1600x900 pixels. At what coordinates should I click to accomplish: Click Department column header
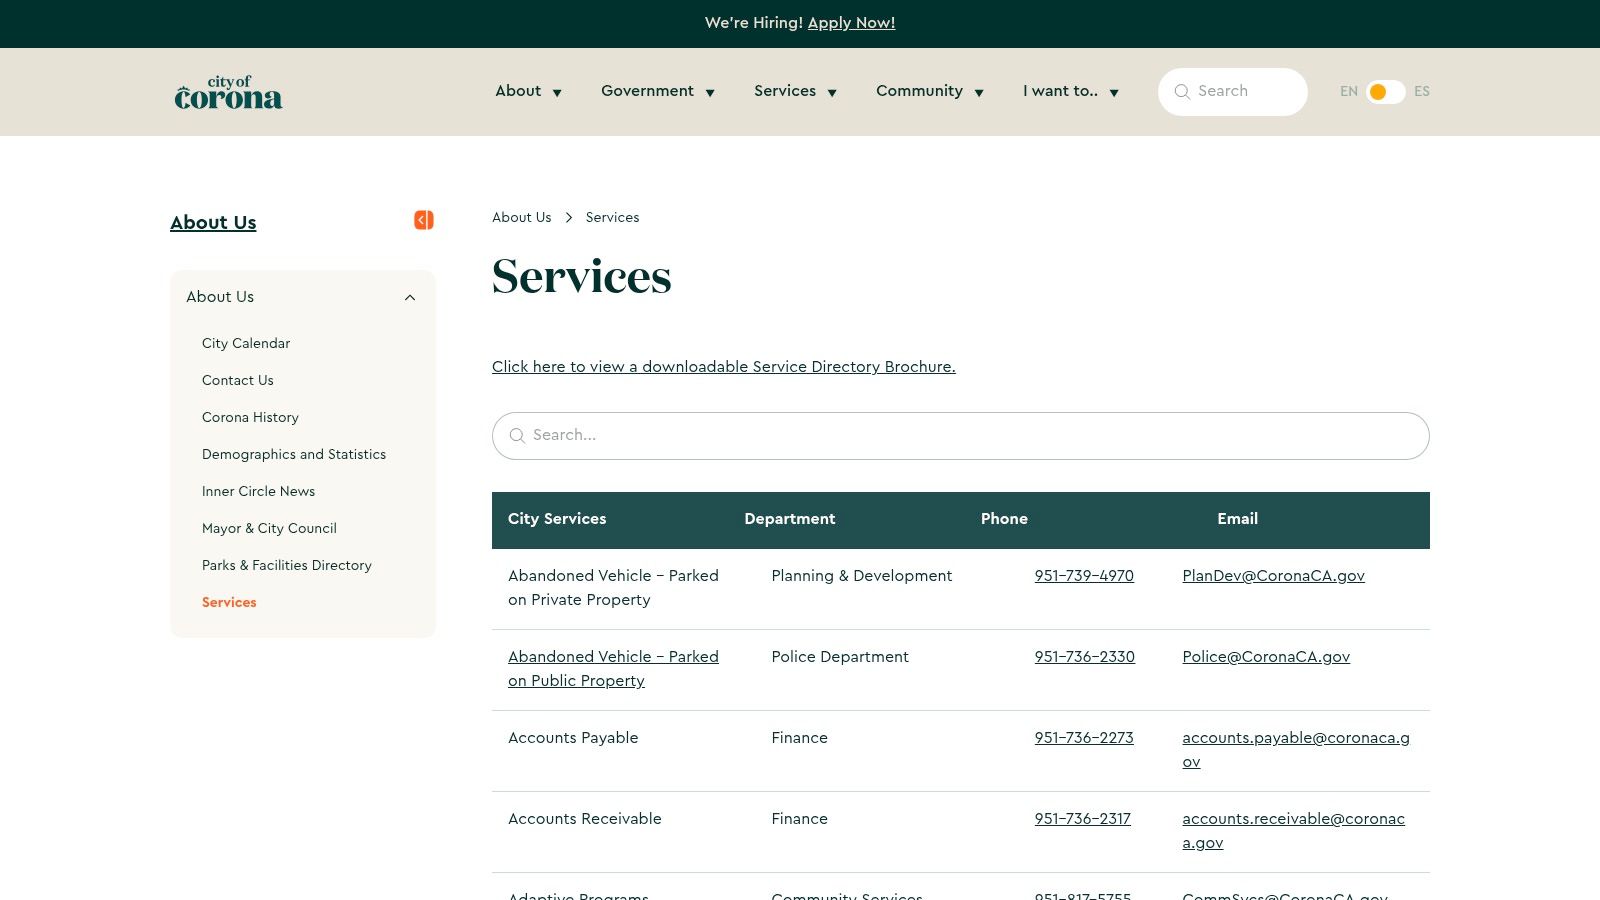click(789, 519)
